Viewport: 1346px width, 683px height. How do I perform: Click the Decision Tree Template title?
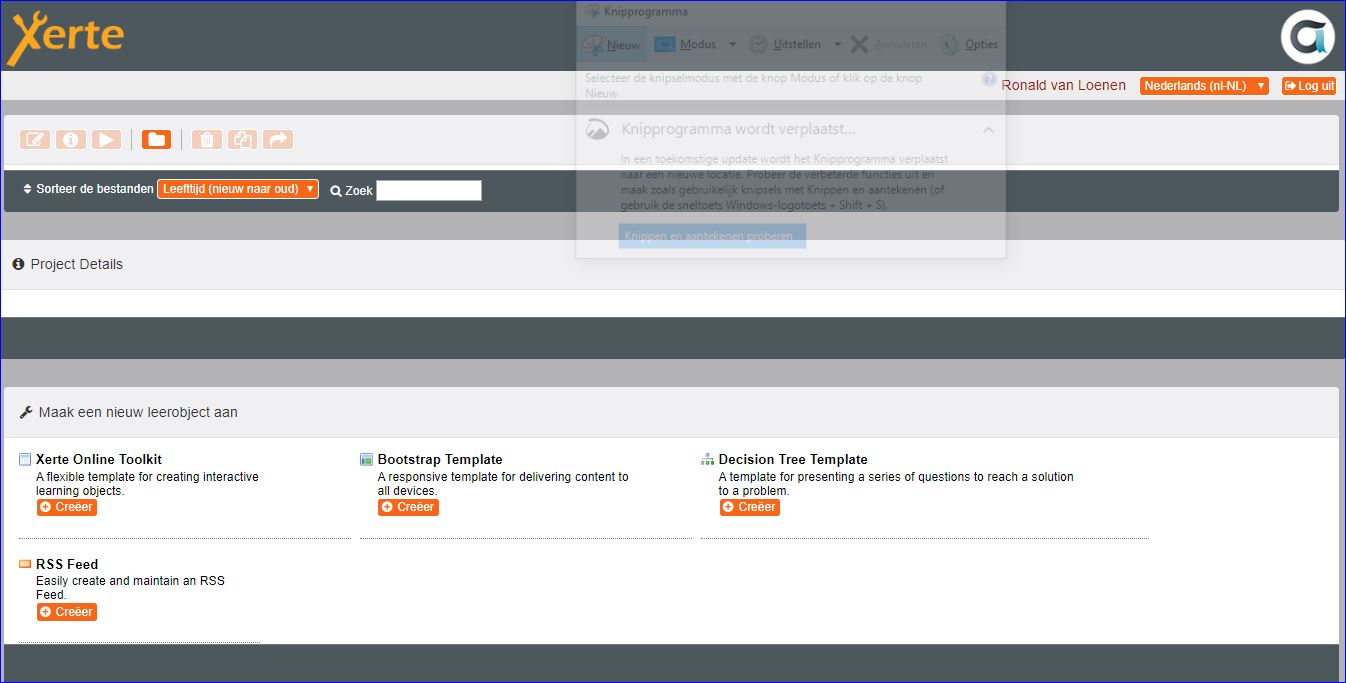pyautogui.click(x=793, y=460)
